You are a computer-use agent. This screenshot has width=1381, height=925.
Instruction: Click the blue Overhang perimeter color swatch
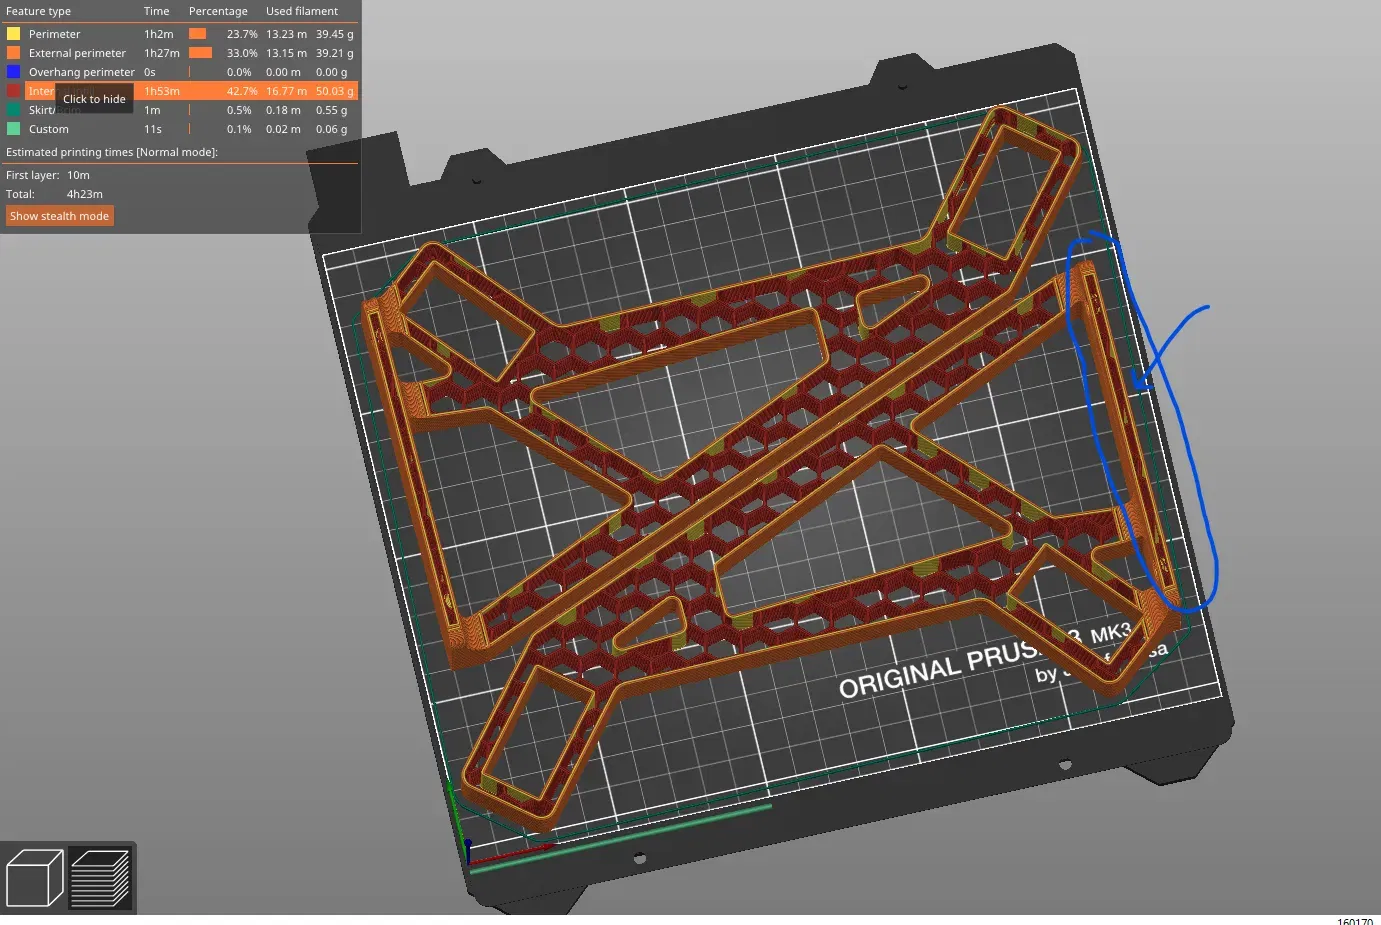pyautogui.click(x=14, y=72)
